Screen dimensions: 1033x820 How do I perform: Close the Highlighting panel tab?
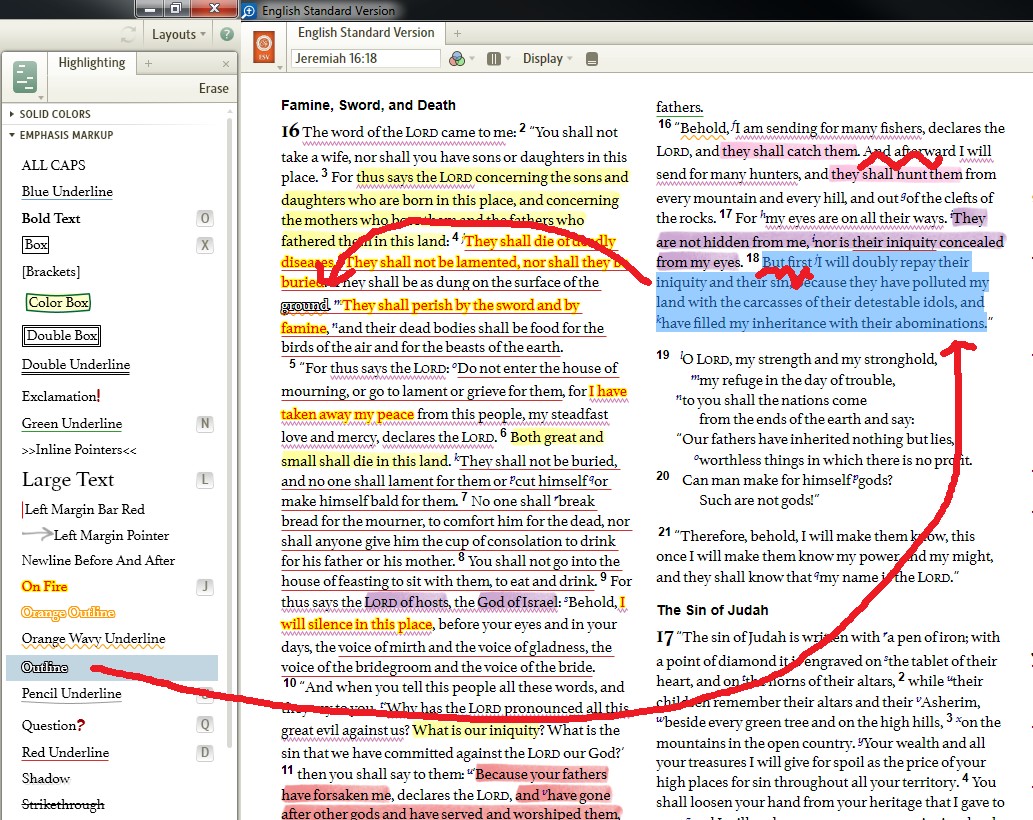(226, 64)
